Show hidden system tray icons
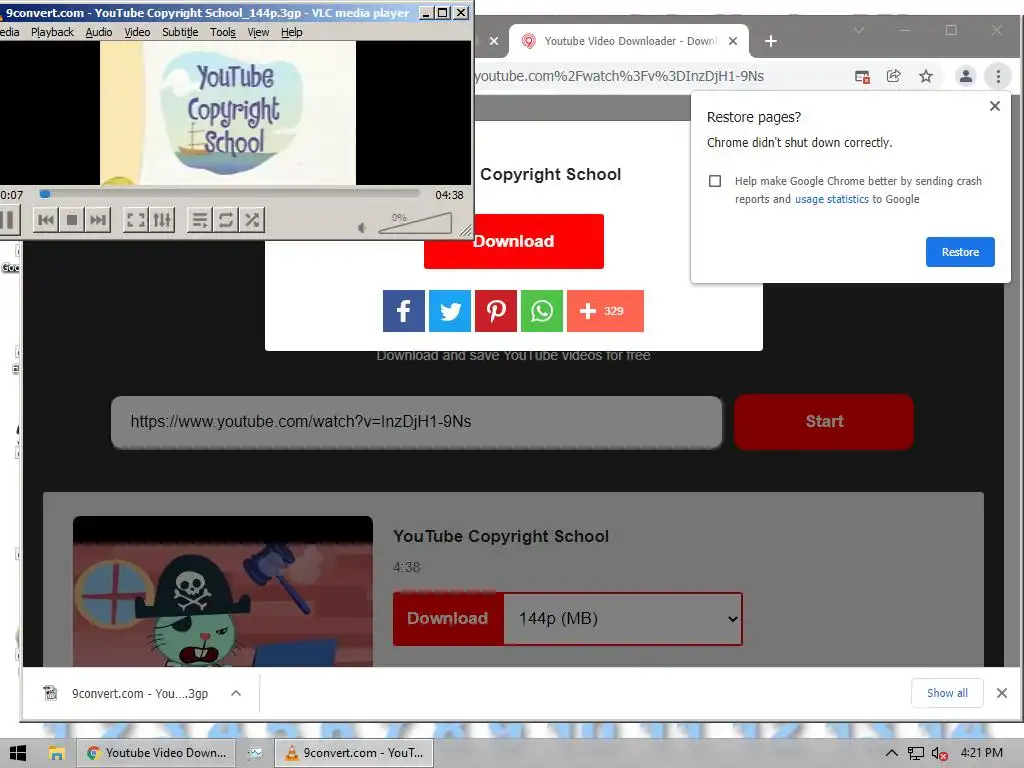This screenshot has width=1024, height=768. click(891, 753)
